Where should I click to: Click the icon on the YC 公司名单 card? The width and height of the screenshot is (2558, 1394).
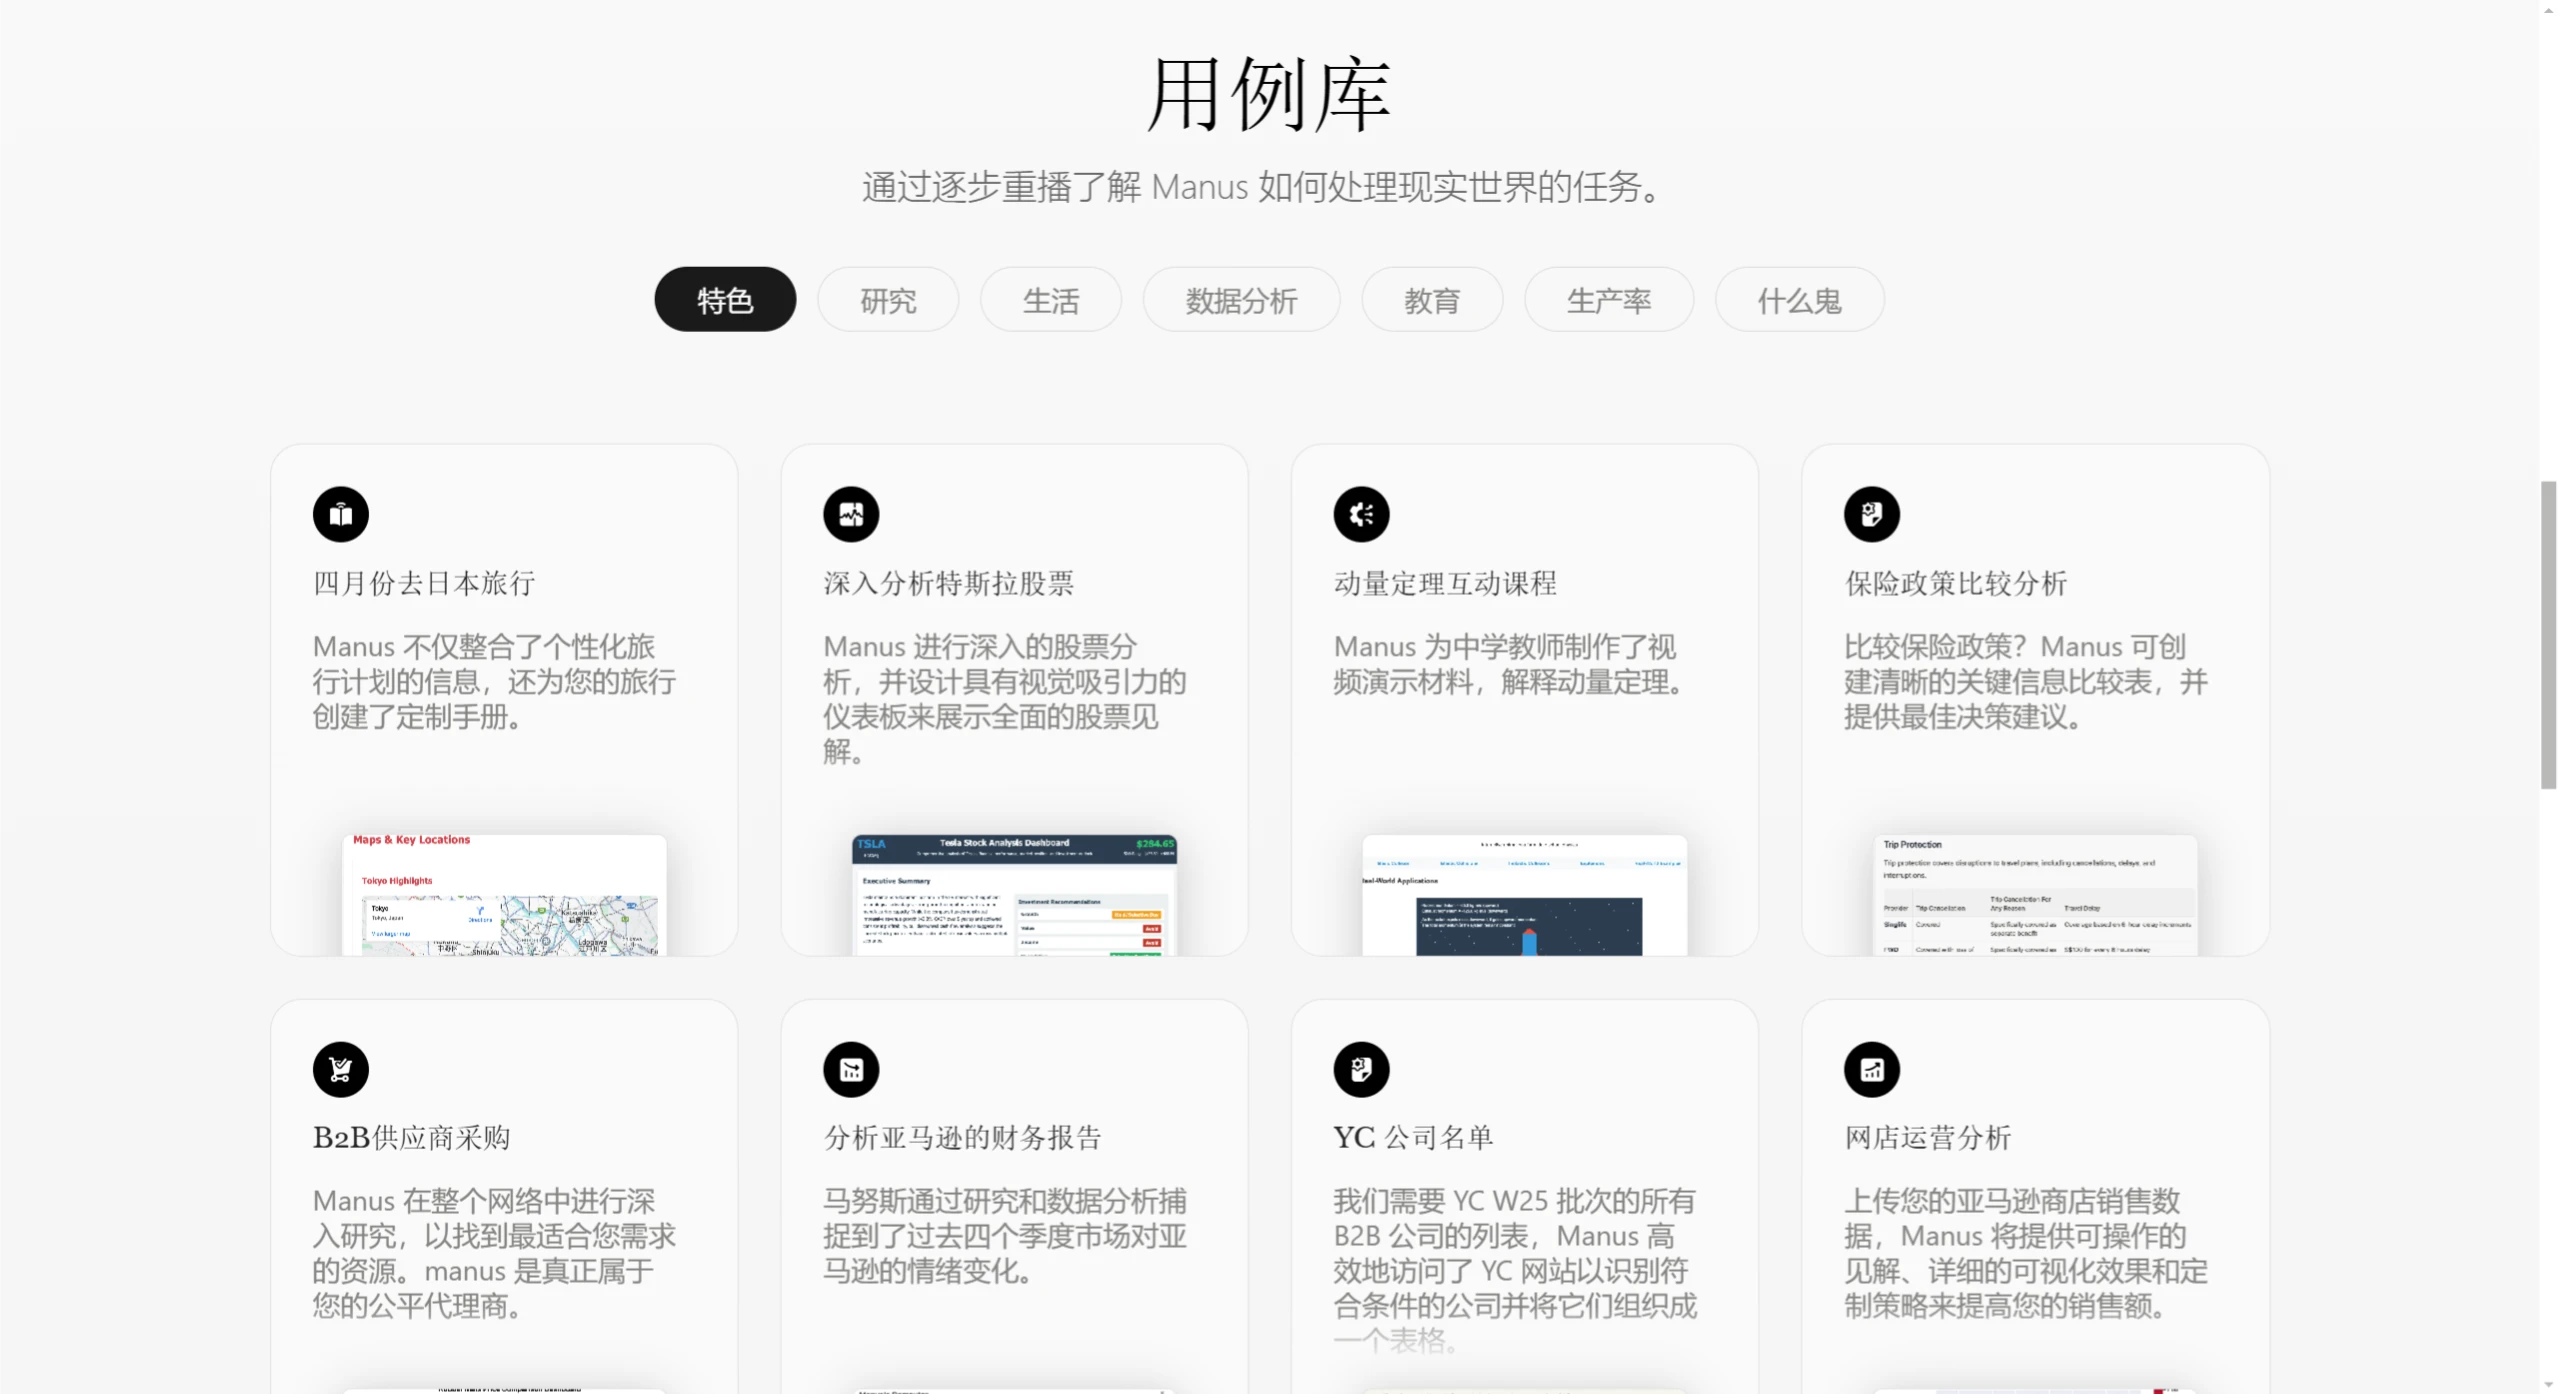click(x=1361, y=1069)
